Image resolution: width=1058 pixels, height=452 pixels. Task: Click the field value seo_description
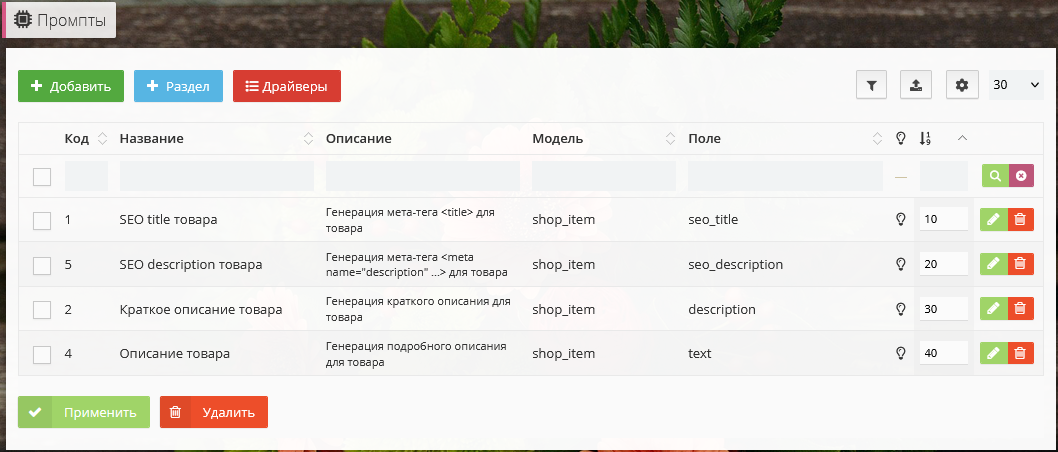[735, 264]
